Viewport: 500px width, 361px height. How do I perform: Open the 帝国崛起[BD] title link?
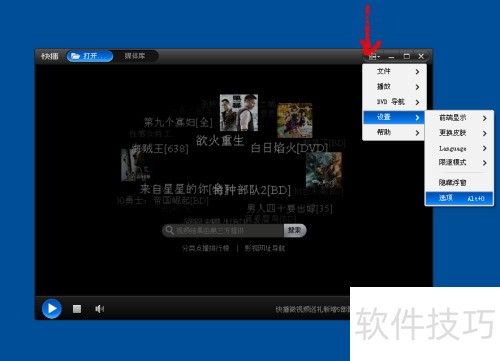pyautogui.click(x=181, y=201)
